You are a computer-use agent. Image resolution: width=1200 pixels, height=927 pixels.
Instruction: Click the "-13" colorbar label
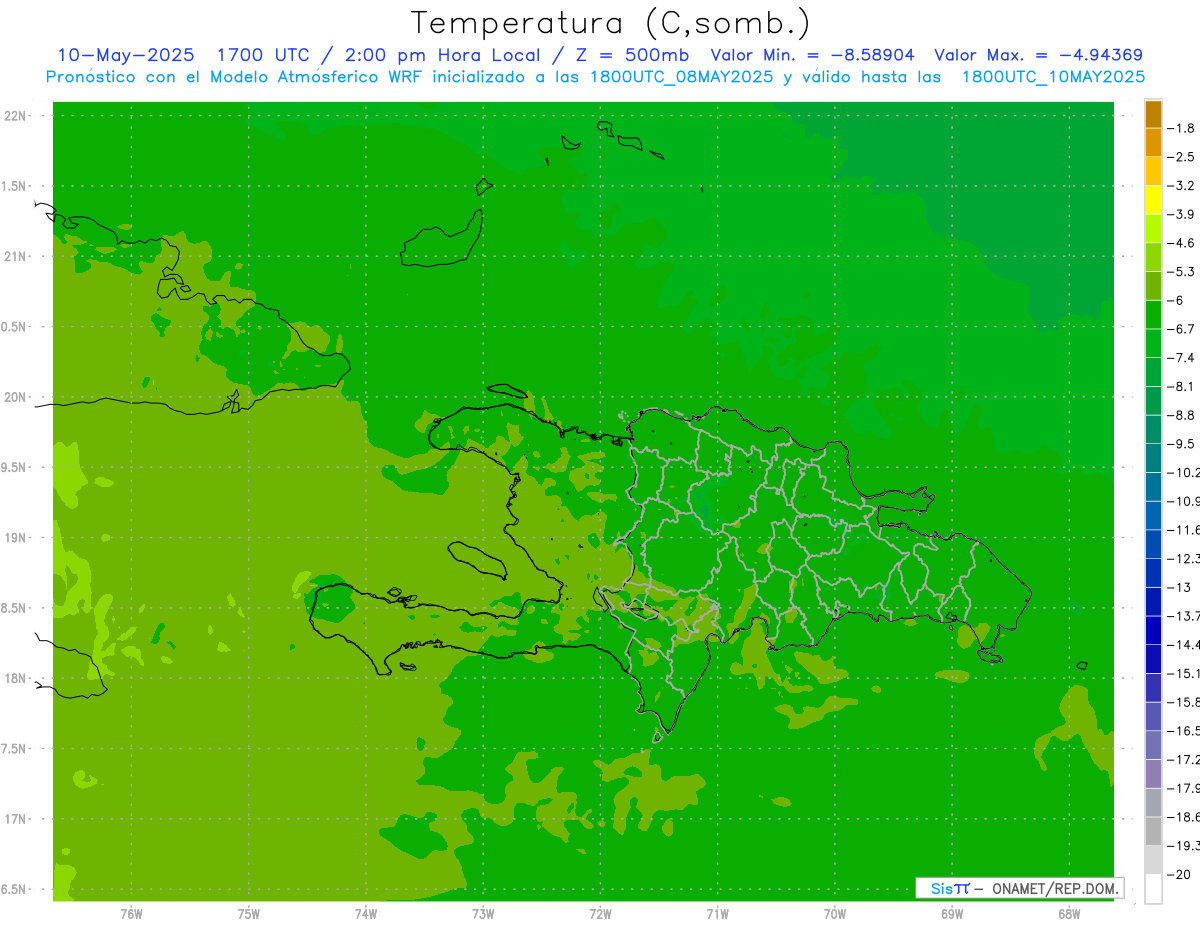click(x=1178, y=587)
